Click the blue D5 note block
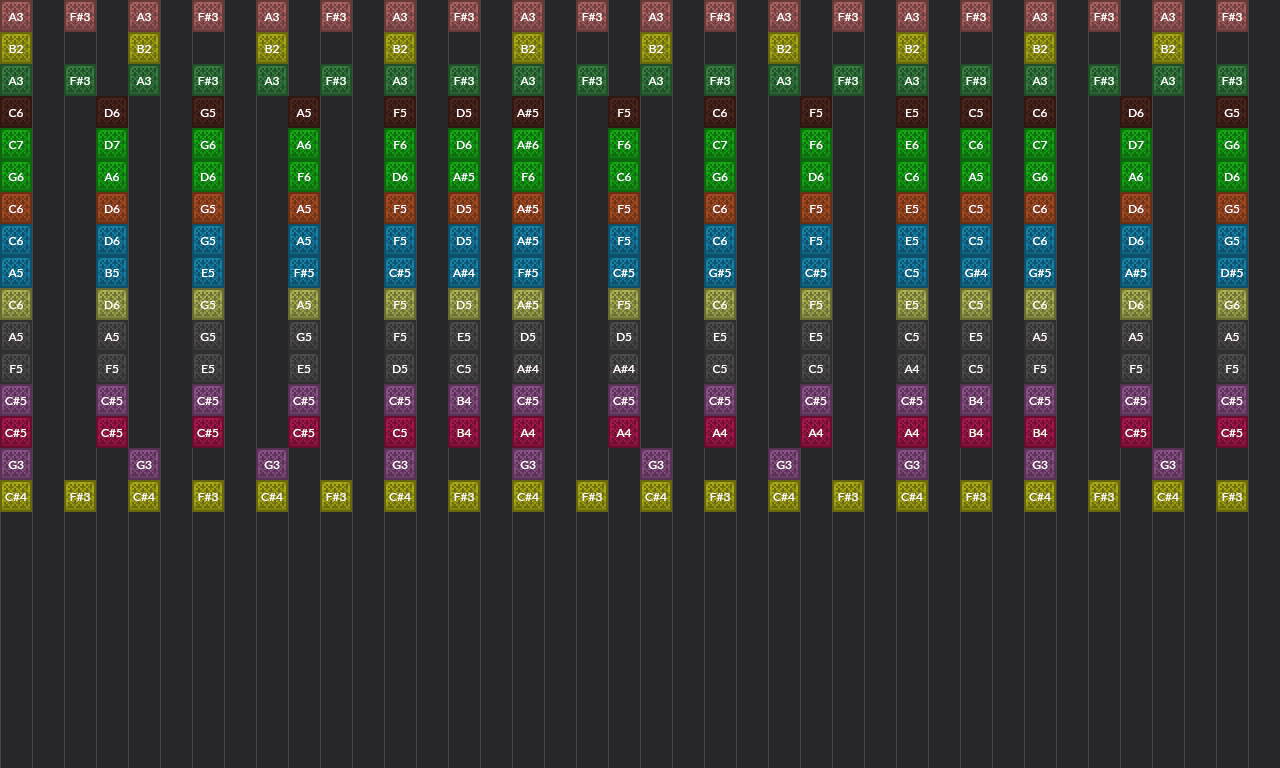This screenshot has width=1280, height=768. (x=464, y=241)
